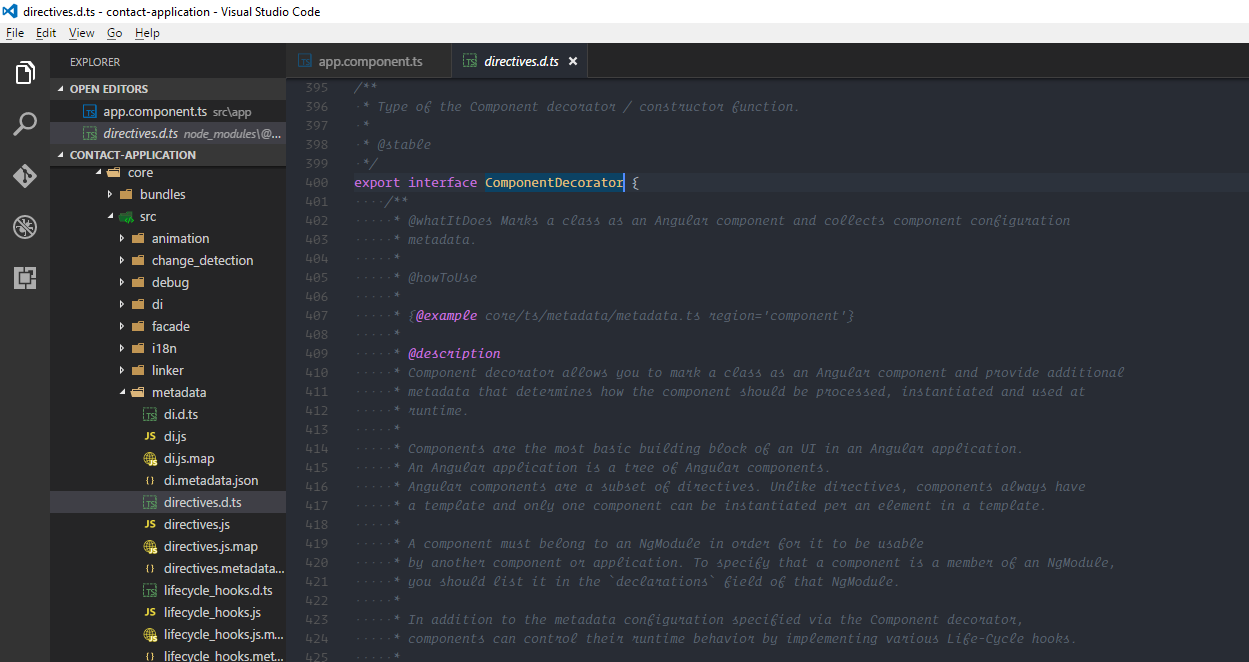Click the TS icon beside lifecycle_hooks.d.ts

tap(150, 591)
